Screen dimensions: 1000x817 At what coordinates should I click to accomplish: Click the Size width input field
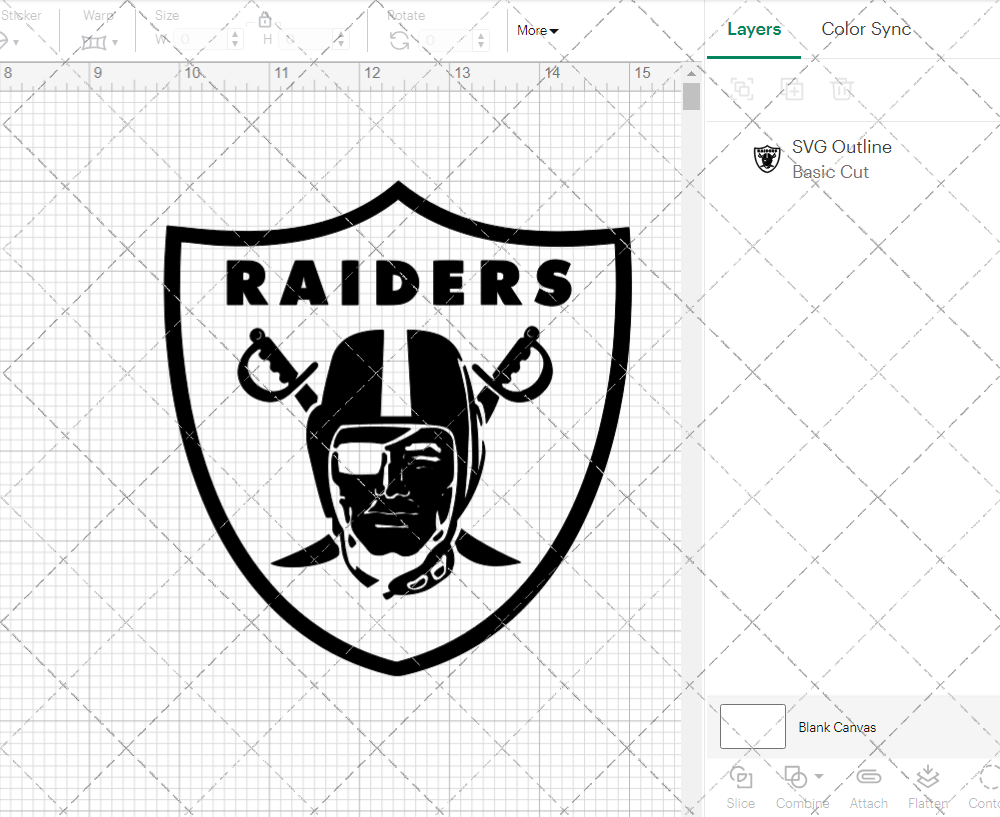201,40
